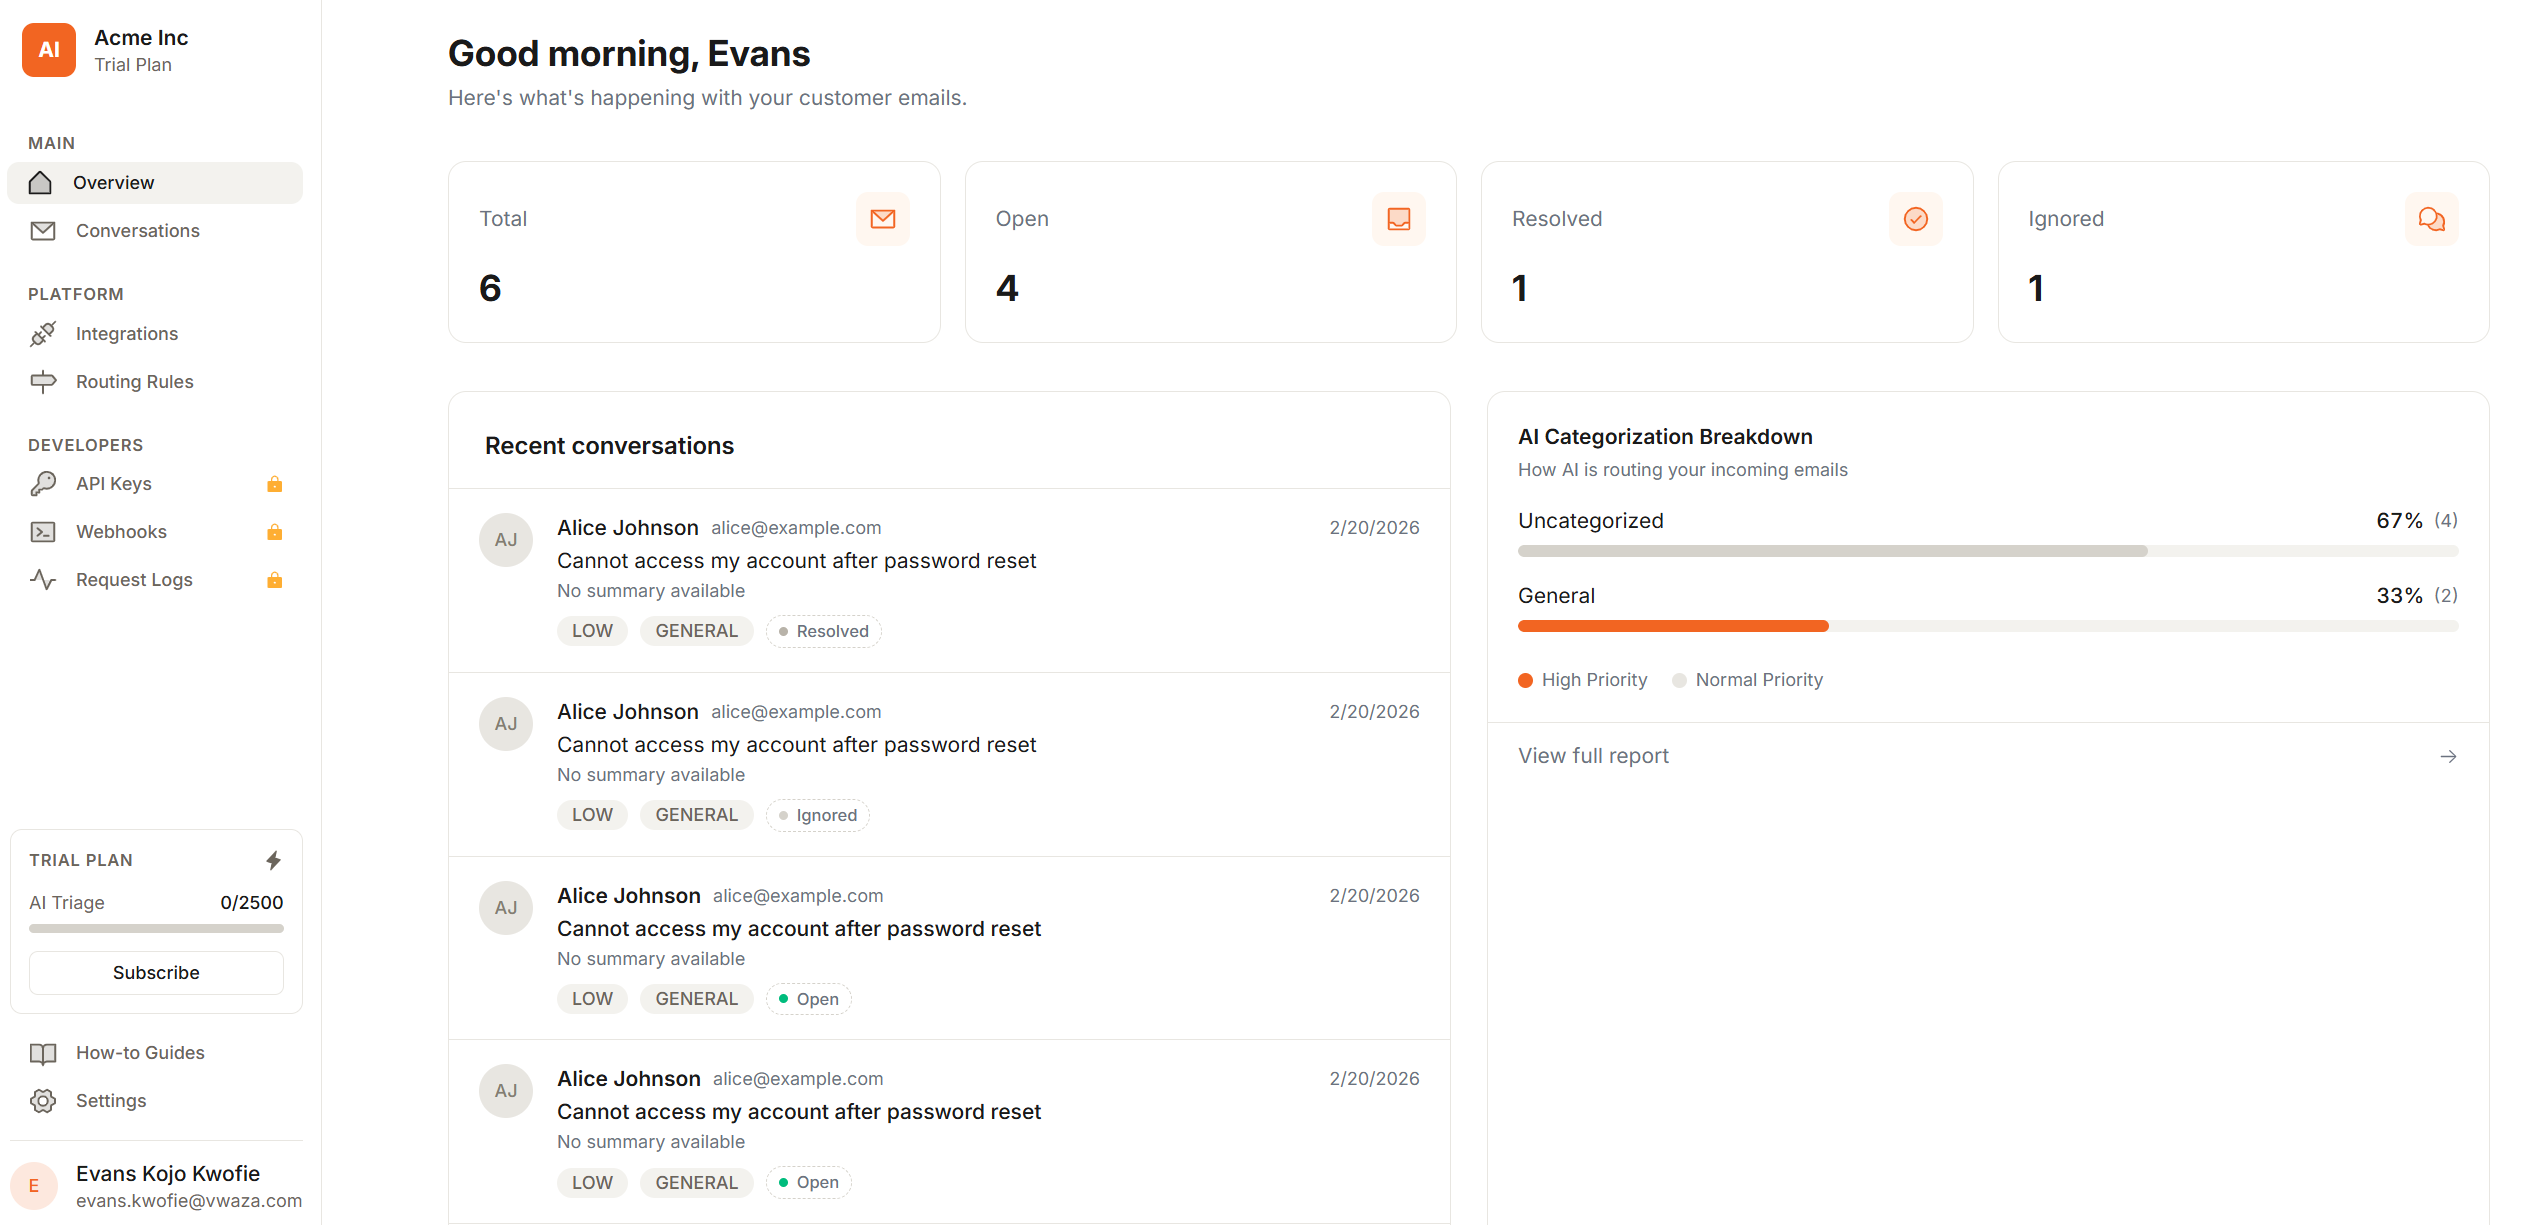The width and height of the screenshot is (2527, 1225).
Task: Open the View full report link
Action: click(x=1593, y=757)
